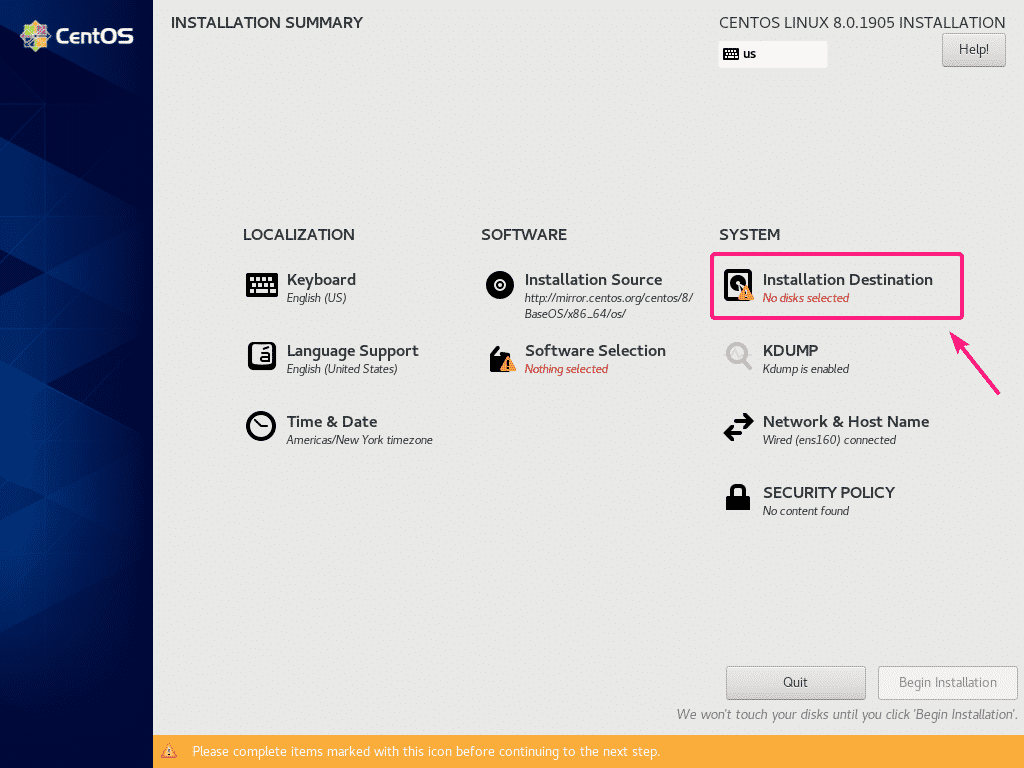Screen dimensions: 1024x768
Task: Click 'No content found' status text
Action: click(x=806, y=511)
